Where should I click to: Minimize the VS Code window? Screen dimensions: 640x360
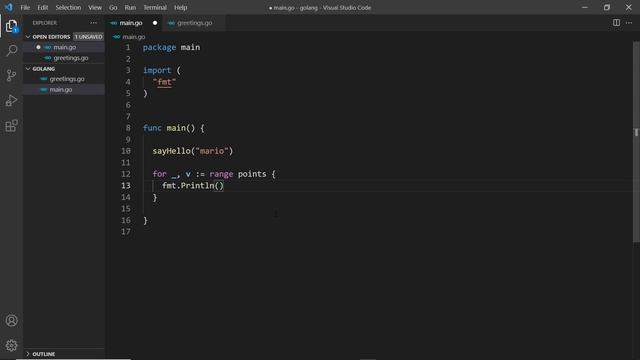pos(585,7)
